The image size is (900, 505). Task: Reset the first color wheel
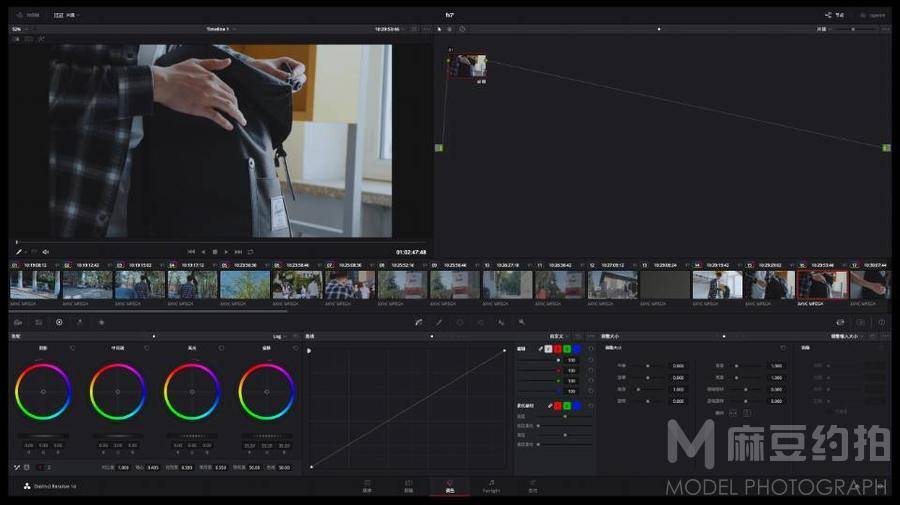pyautogui.click(x=72, y=348)
